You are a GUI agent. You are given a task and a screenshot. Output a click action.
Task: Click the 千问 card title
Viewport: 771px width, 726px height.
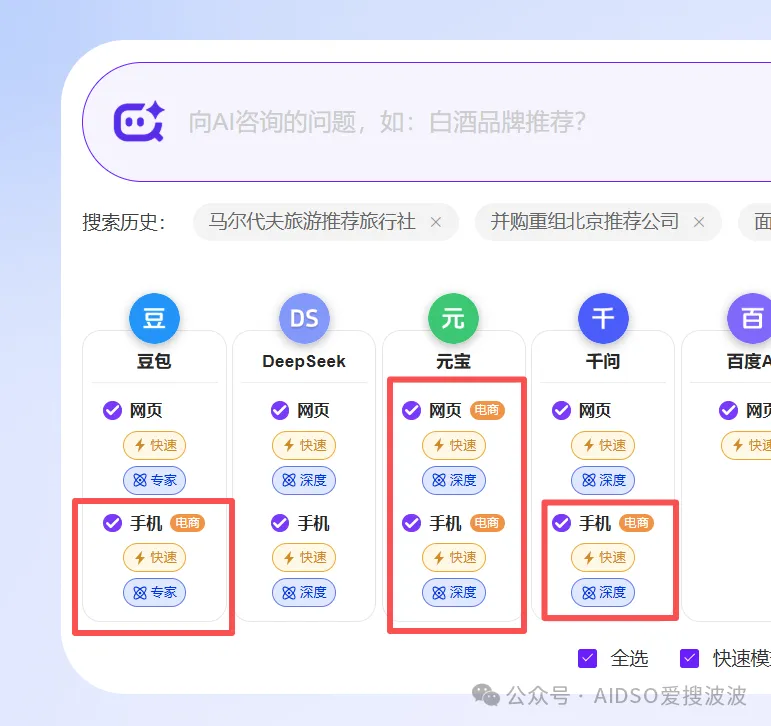coord(603,362)
